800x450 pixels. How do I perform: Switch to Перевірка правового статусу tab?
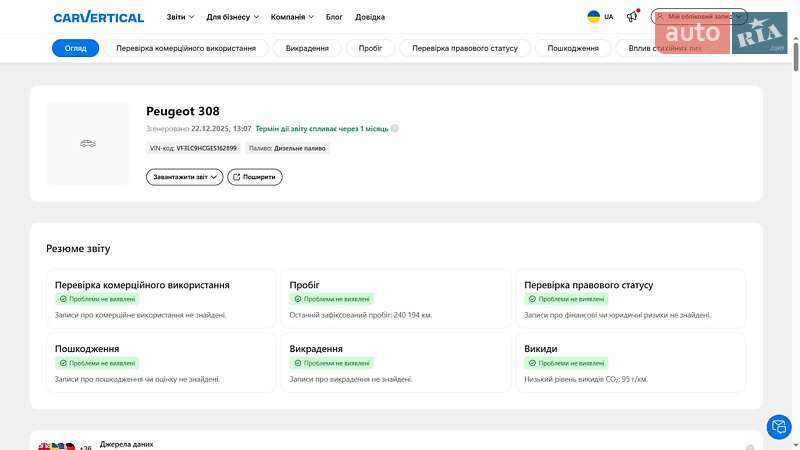[465, 48]
